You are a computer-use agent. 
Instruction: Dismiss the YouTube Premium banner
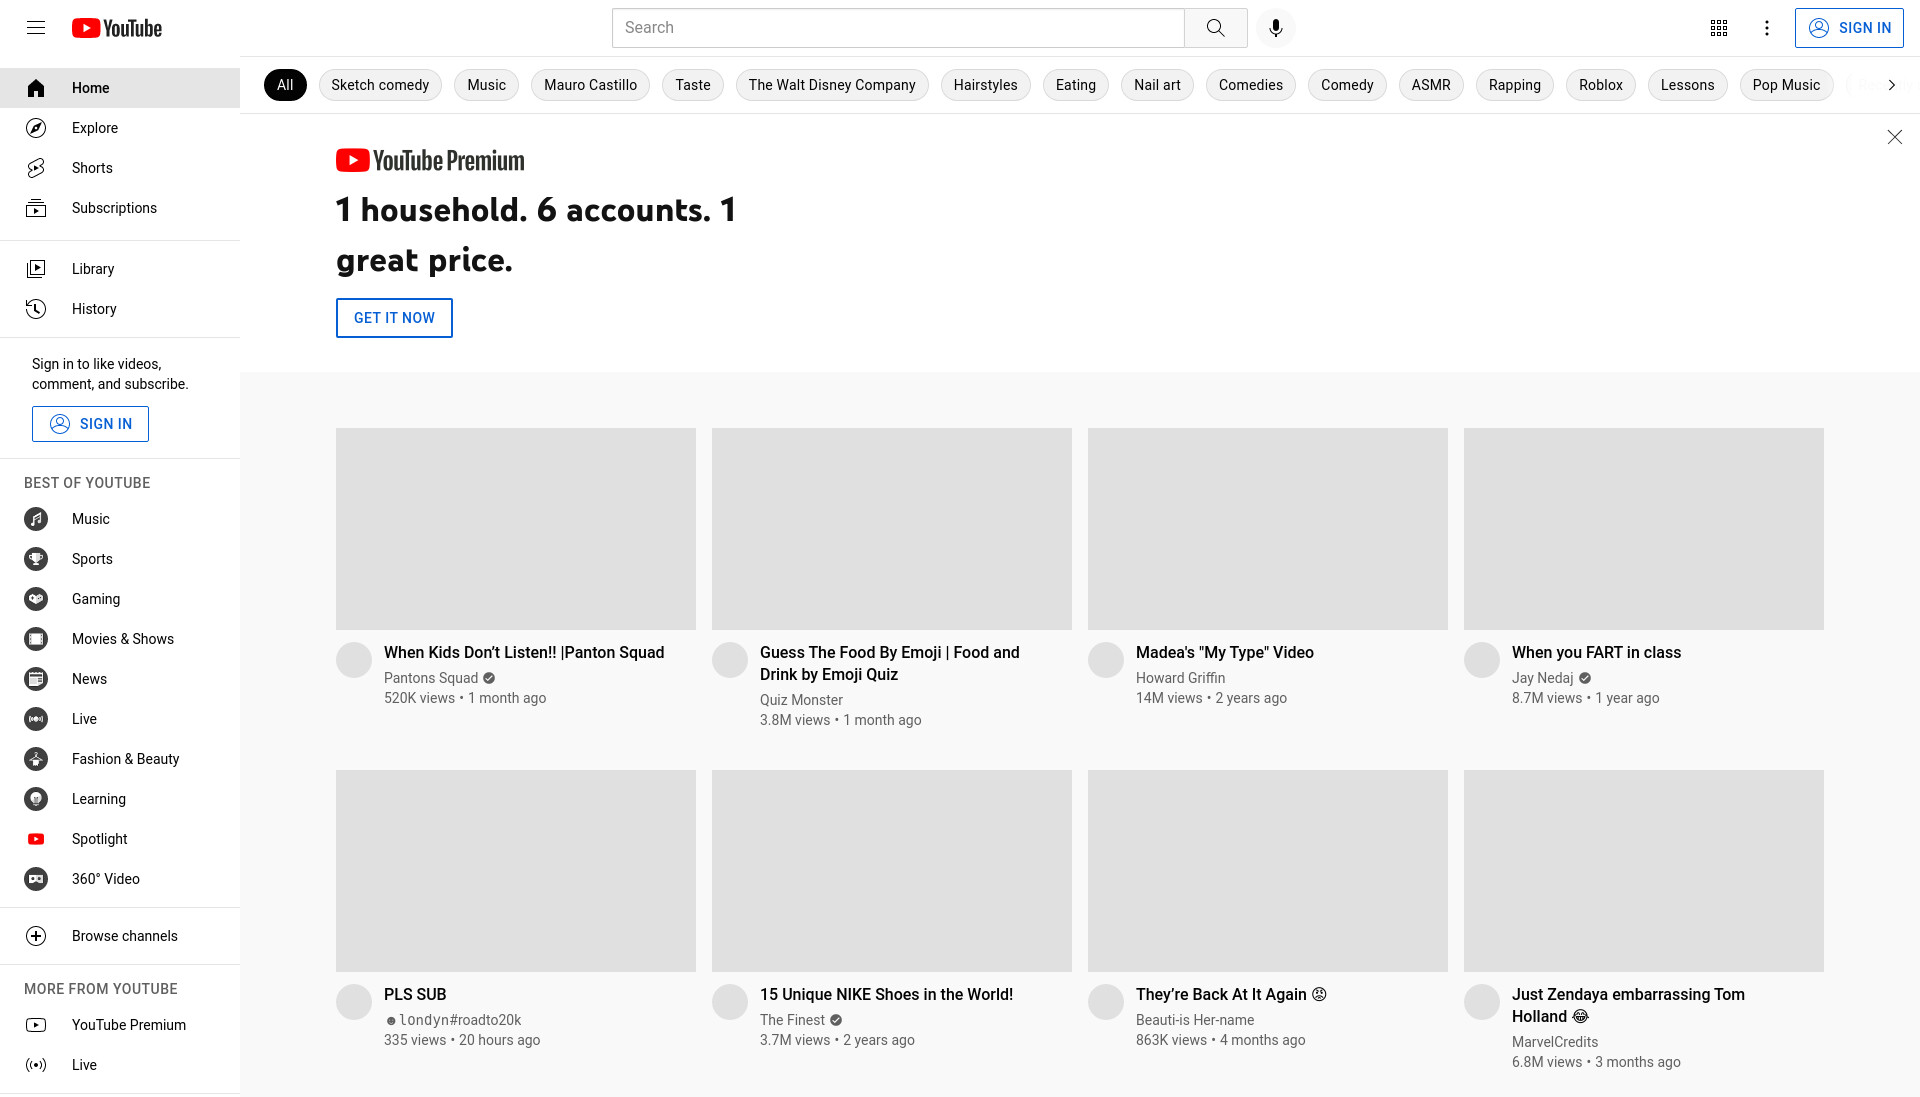click(1894, 137)
